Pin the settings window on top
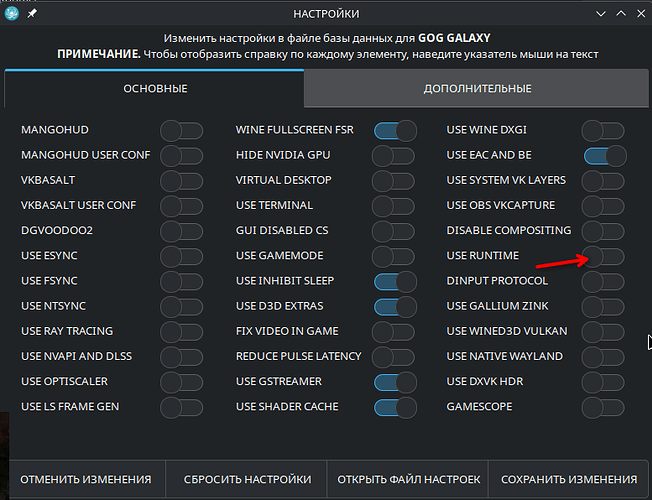 coord(32,14)
